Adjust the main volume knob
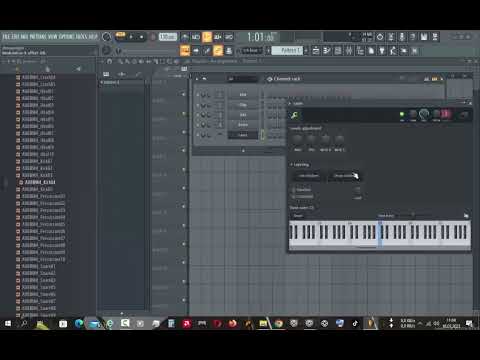The width and height of the screenshot is (480, 360). [107, 37]
